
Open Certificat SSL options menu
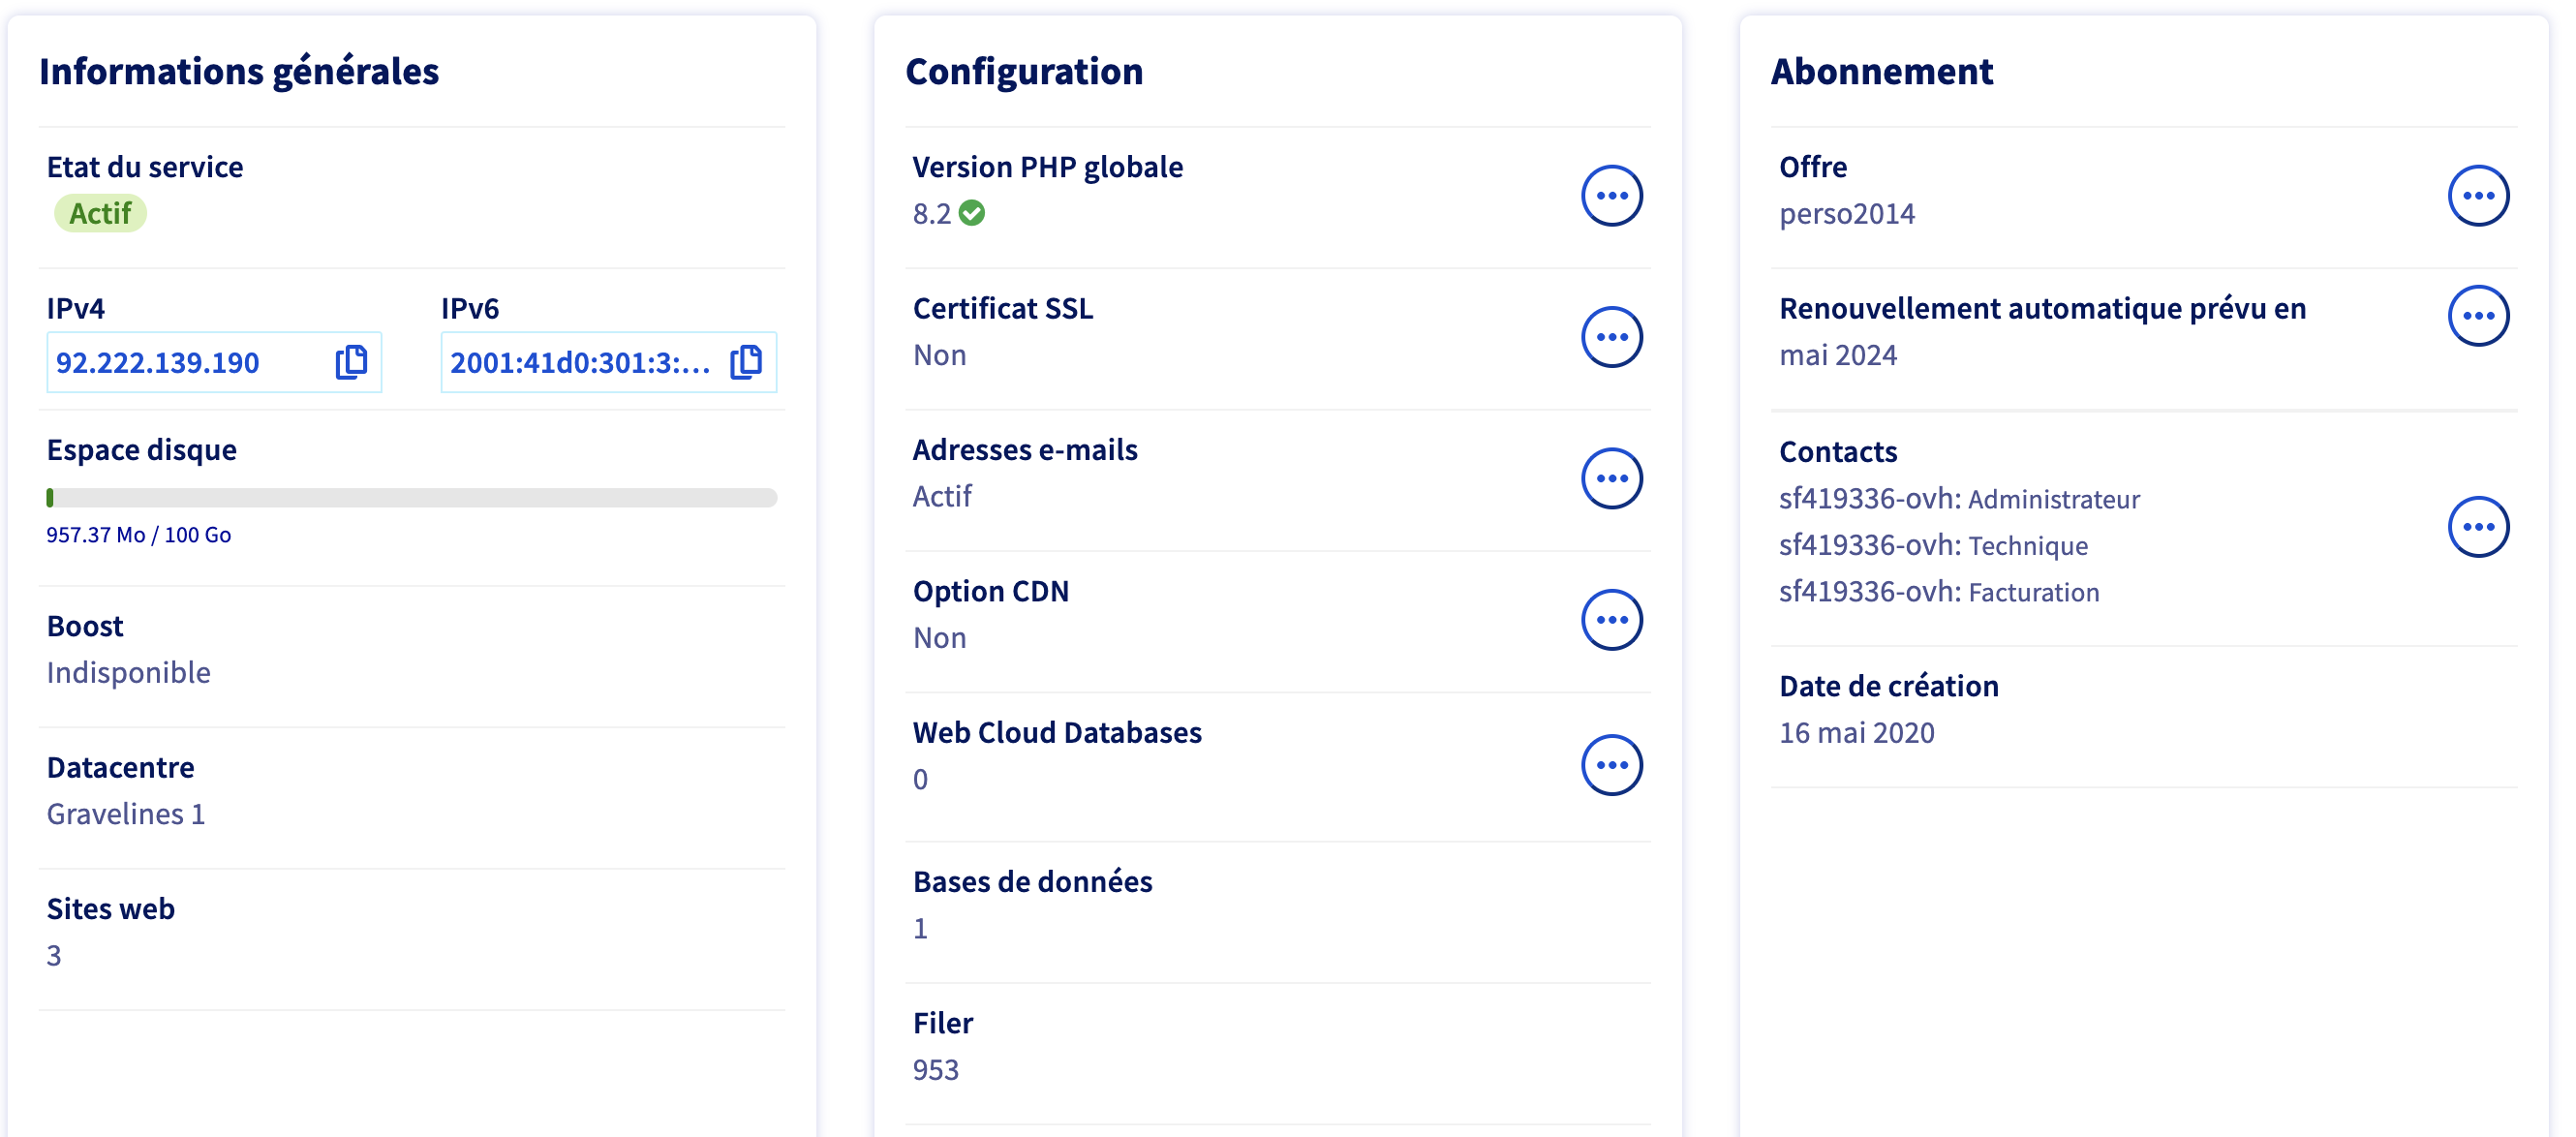point(1611,337)
